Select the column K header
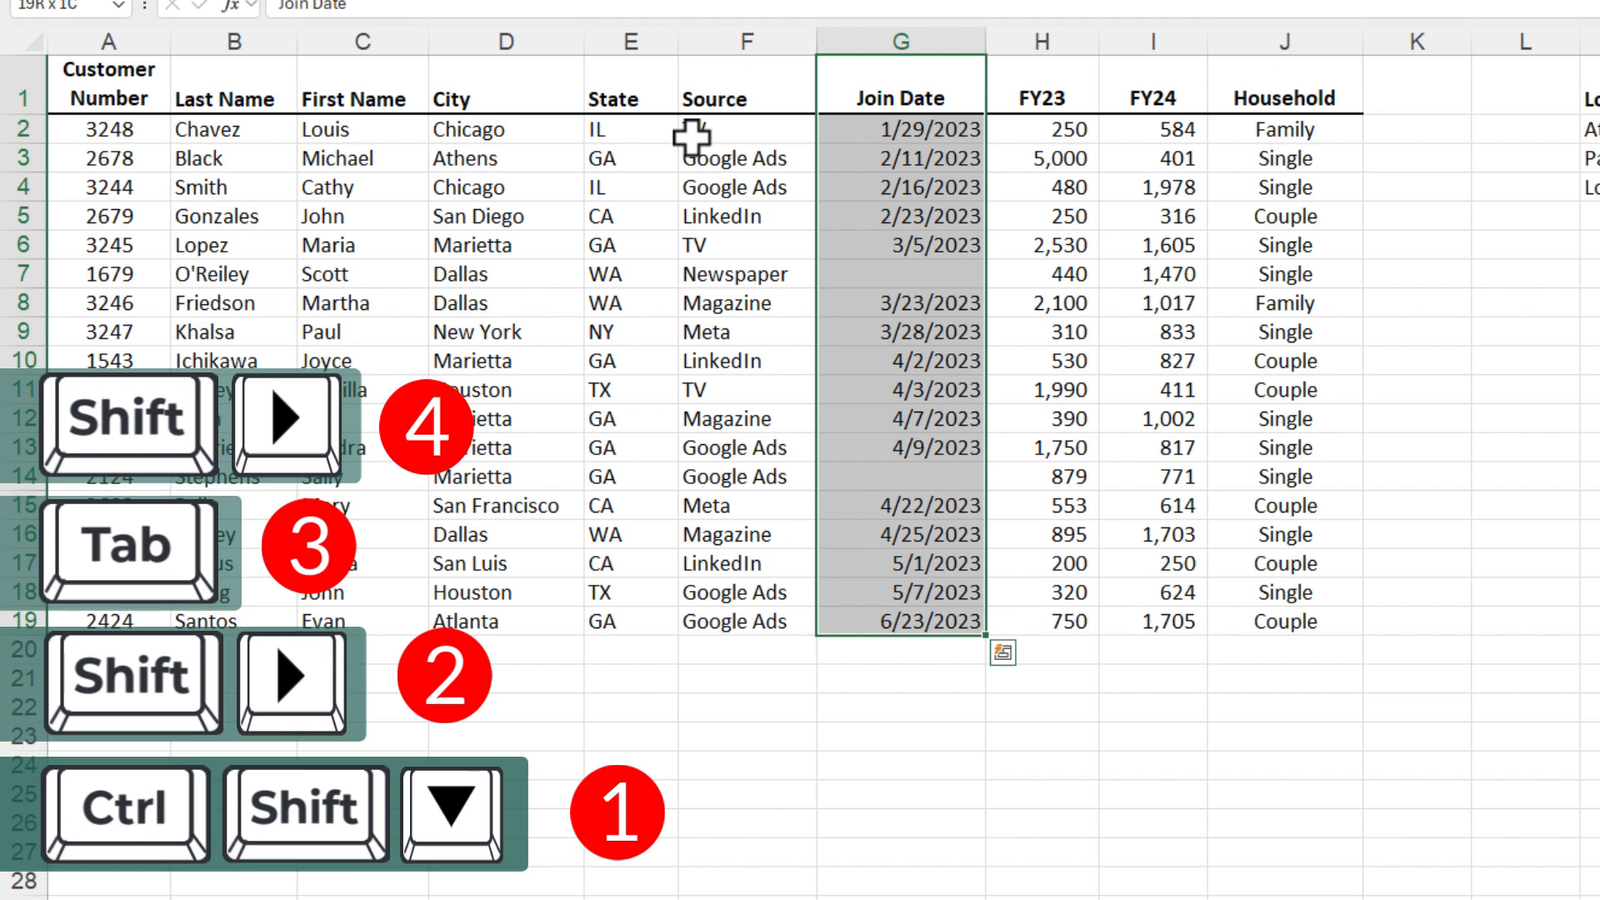Image resolution: width=1600 pixels, height=900 pixels. click(1416, 41)
